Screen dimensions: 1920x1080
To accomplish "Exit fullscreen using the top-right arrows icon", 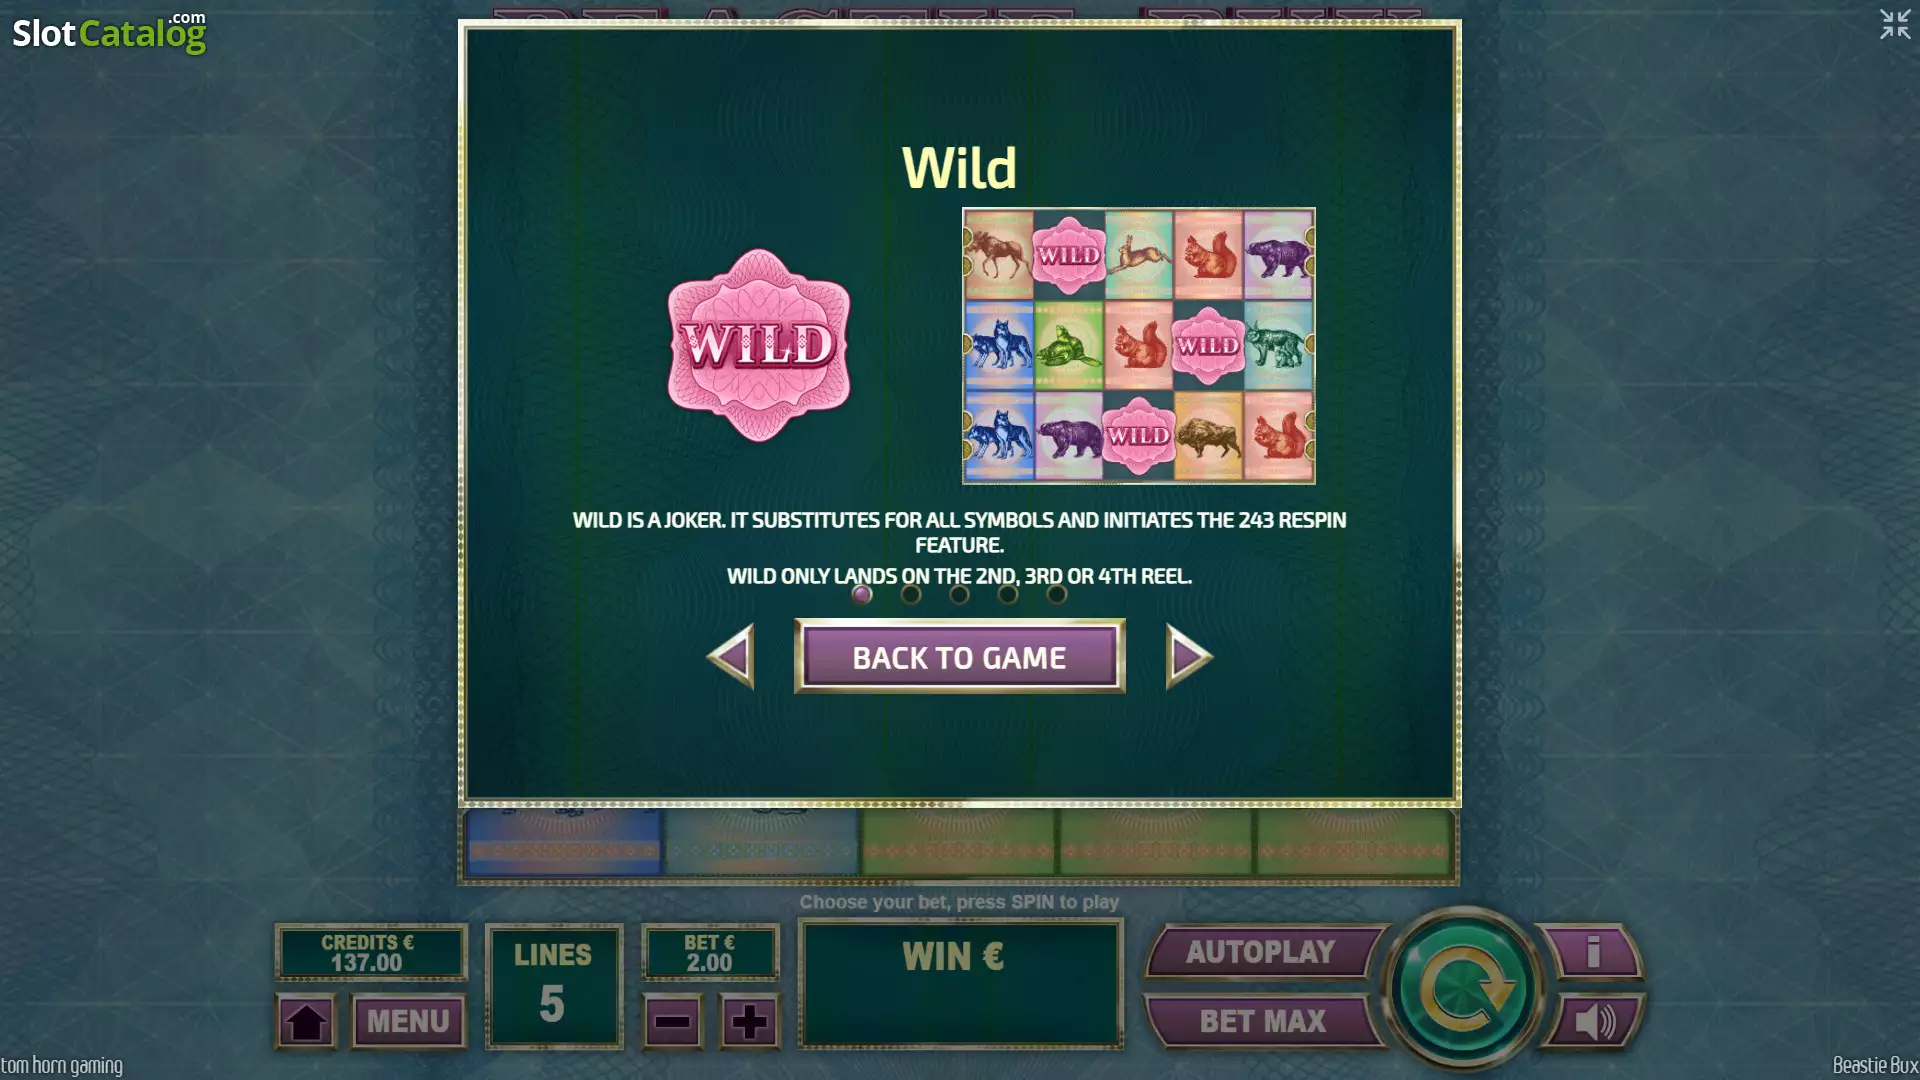I will pos(1895,24).
